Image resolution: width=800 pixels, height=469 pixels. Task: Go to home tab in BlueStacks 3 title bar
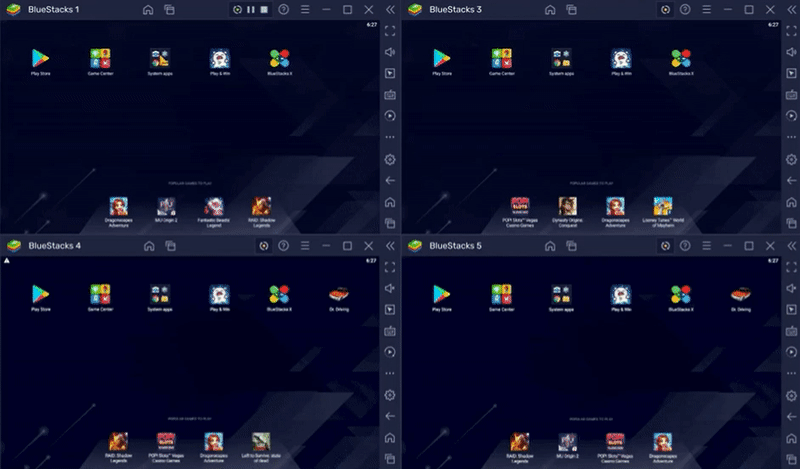[x=550, y=10]
